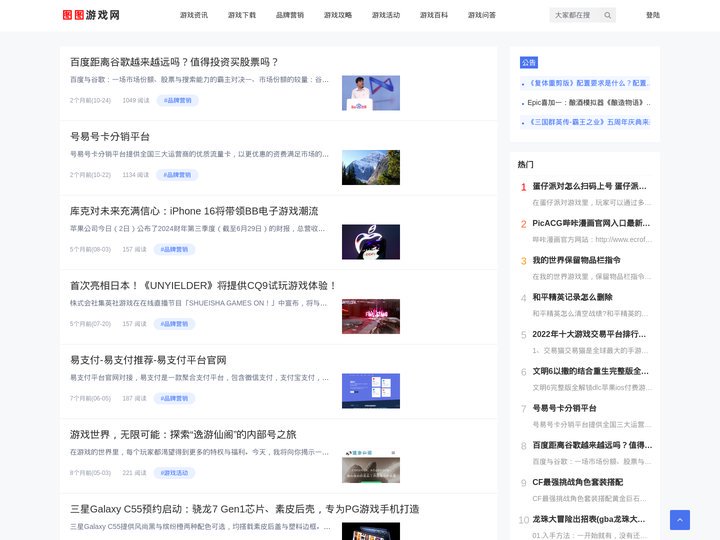
Task: Open article 百度距离谷歌越来越远吗
Action: (x=174, y=62)
